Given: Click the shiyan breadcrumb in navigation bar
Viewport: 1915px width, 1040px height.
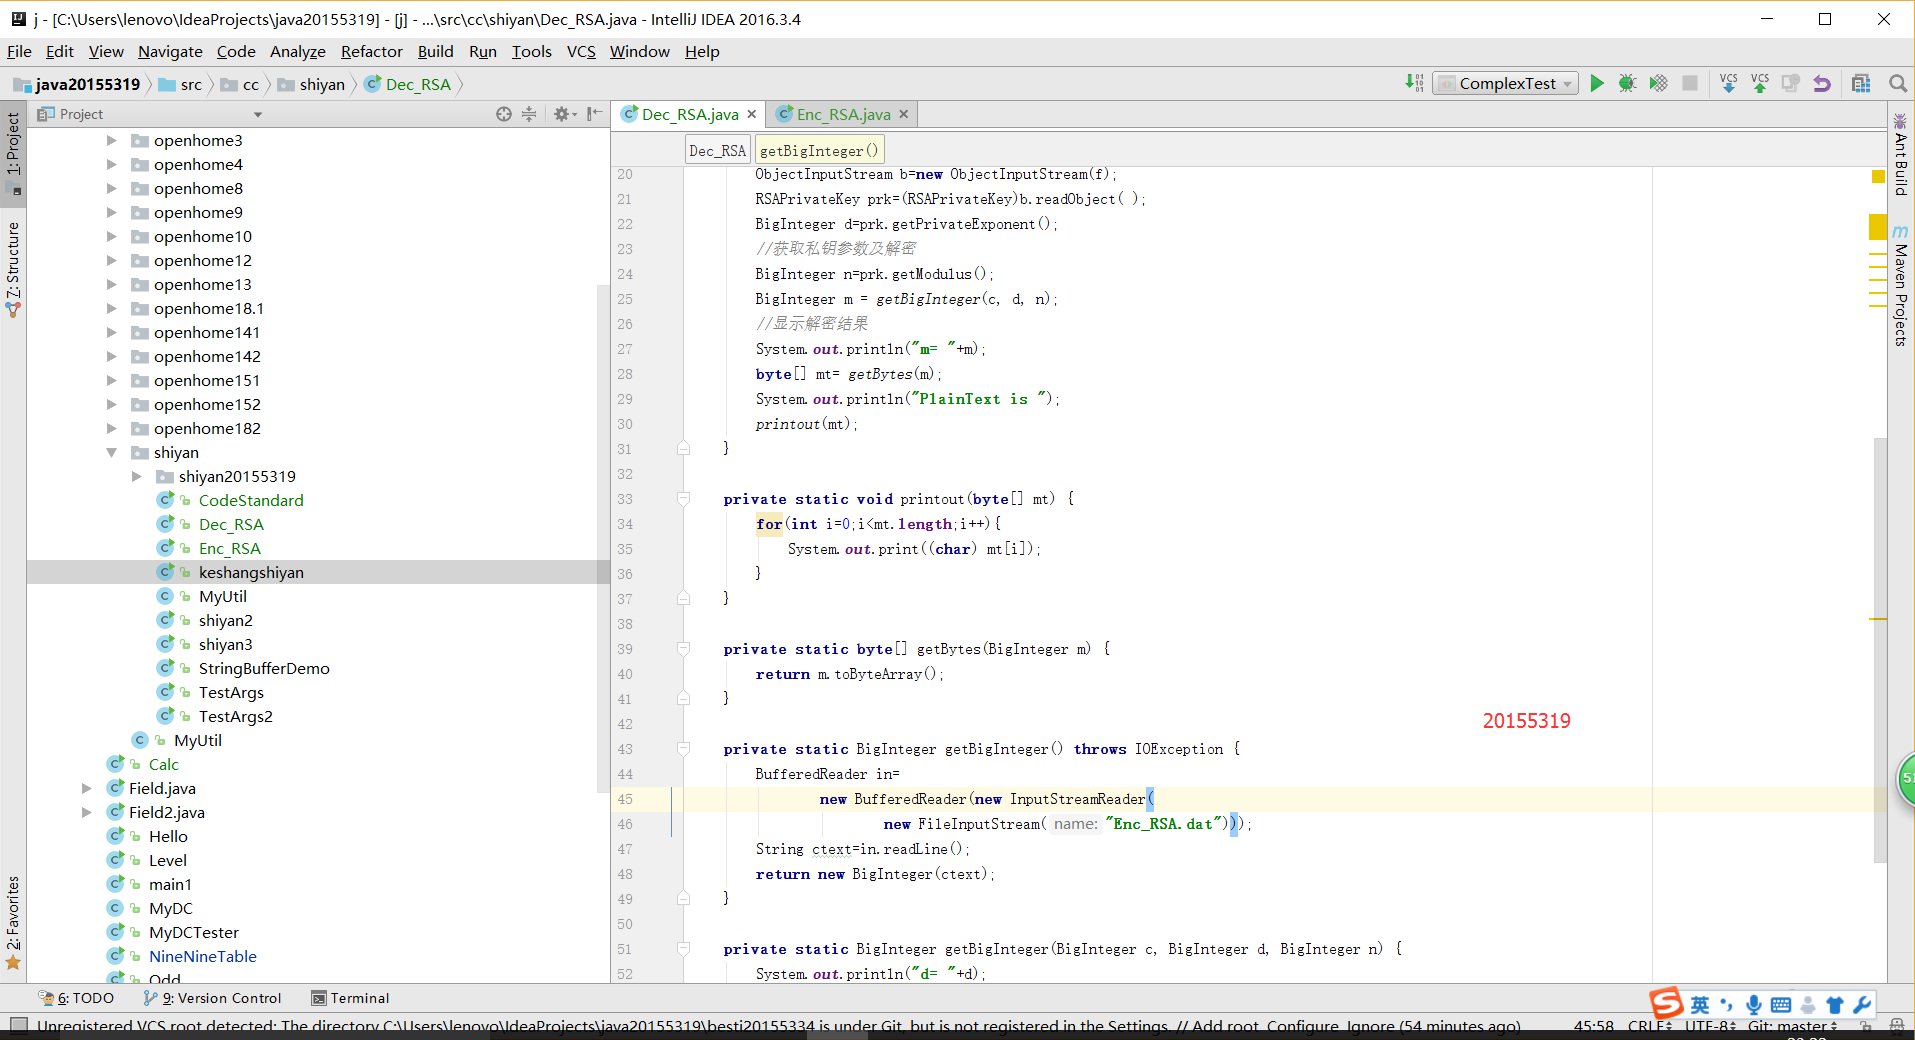Looking at the screenshot, I should pyautogui.click(x=312, y=84).
